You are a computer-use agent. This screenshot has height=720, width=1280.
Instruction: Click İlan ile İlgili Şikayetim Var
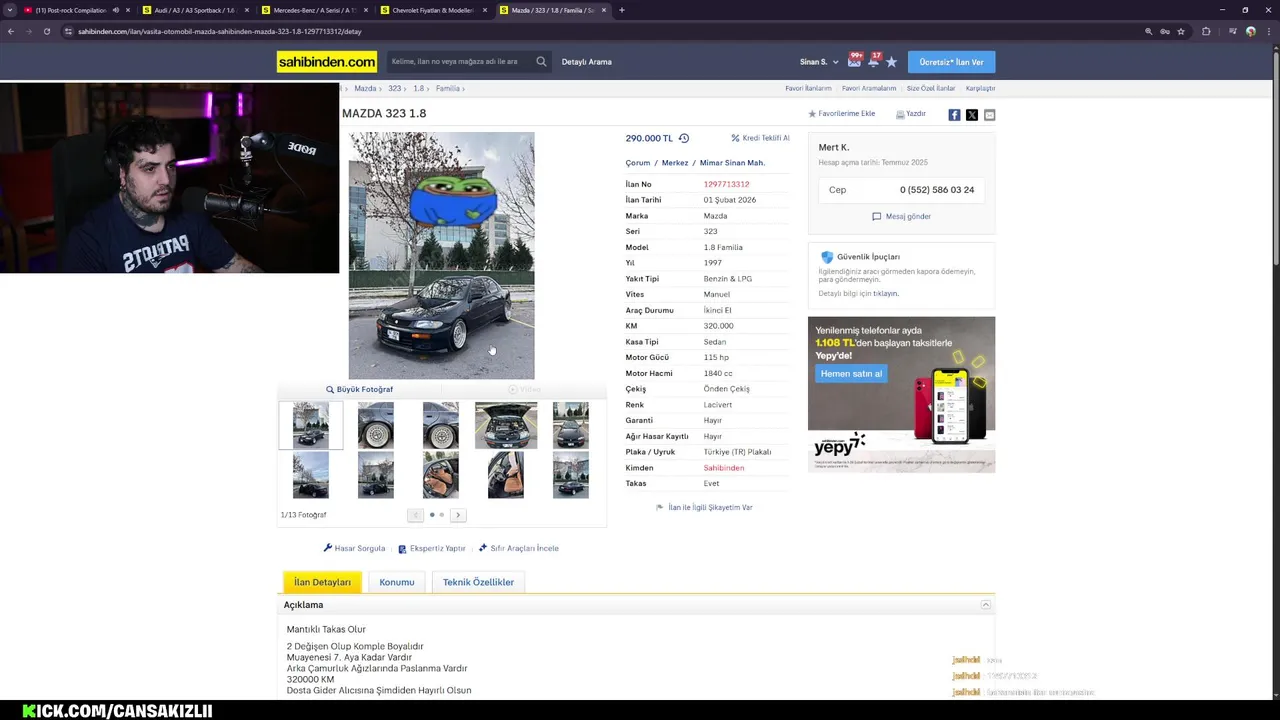pyautogui.click(x=704, y=507)
